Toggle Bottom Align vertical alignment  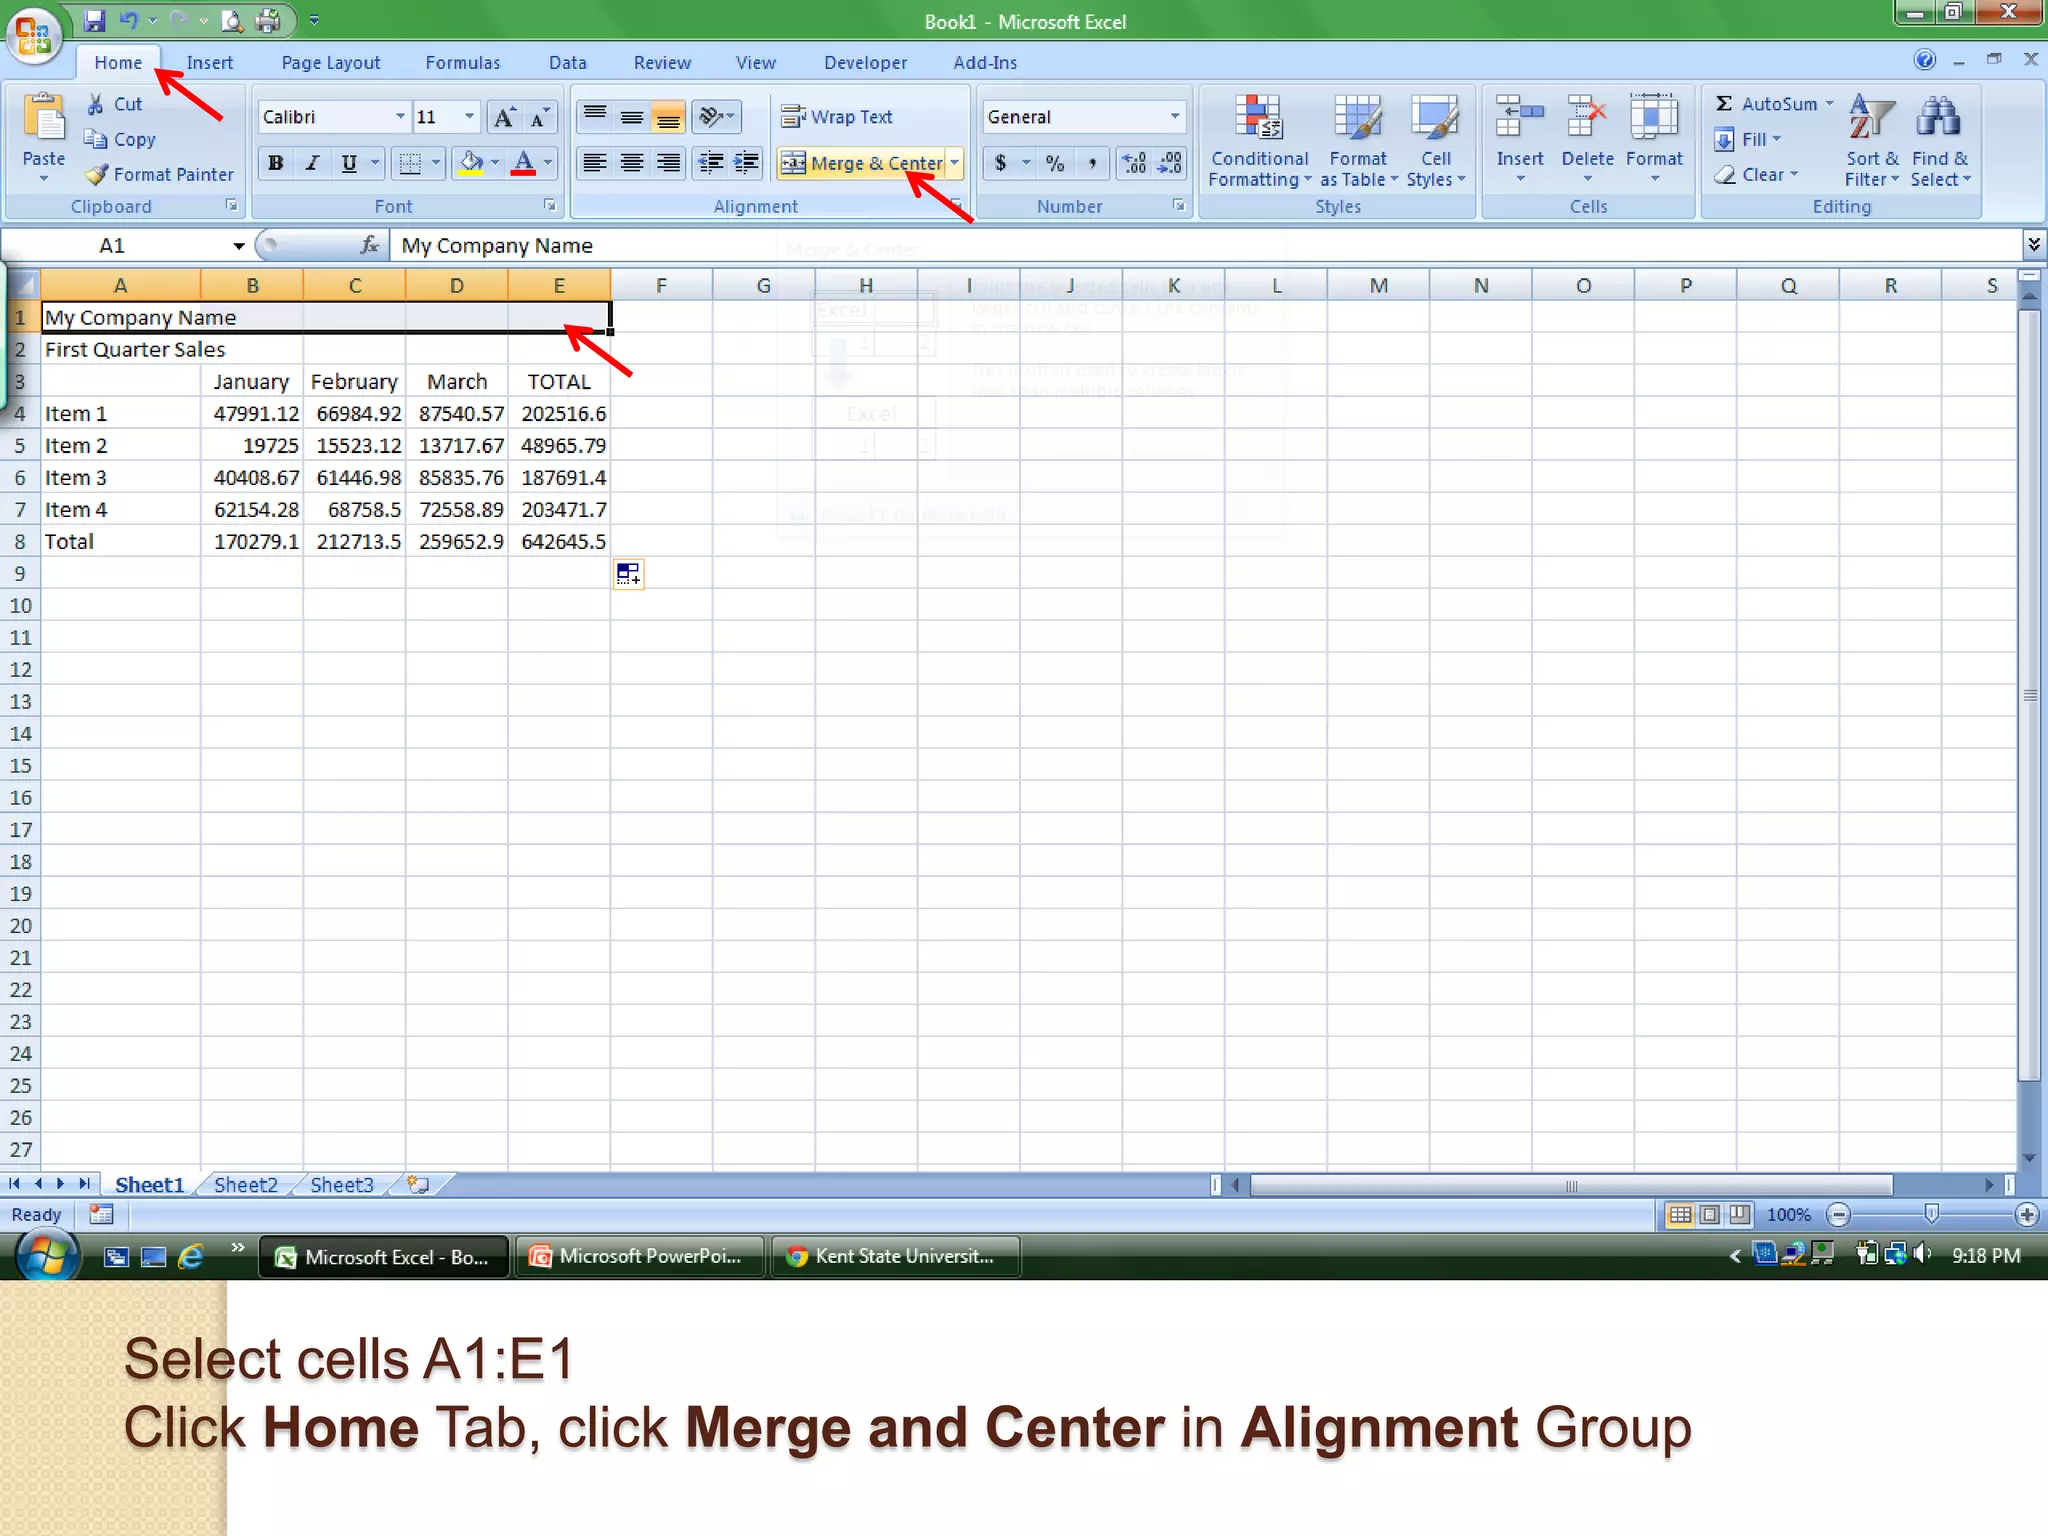[668, 117]
